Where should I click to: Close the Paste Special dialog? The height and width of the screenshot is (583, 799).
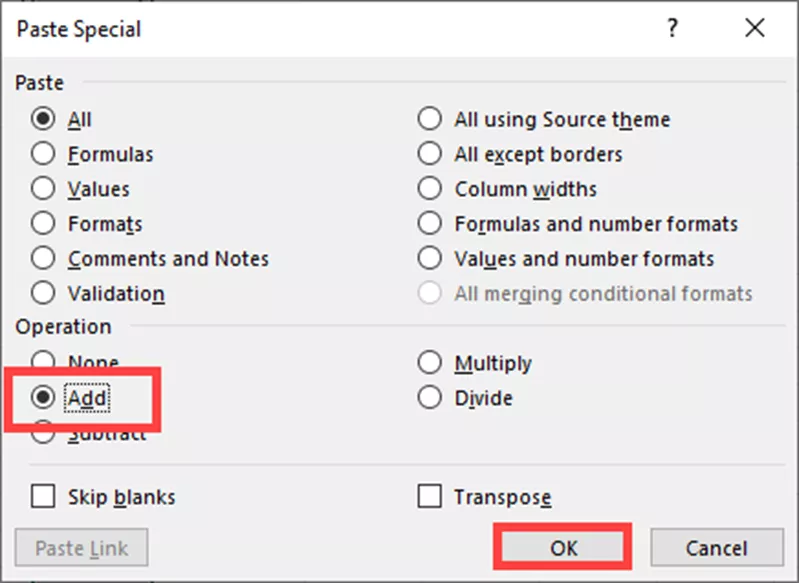click(x=755, y=28)
